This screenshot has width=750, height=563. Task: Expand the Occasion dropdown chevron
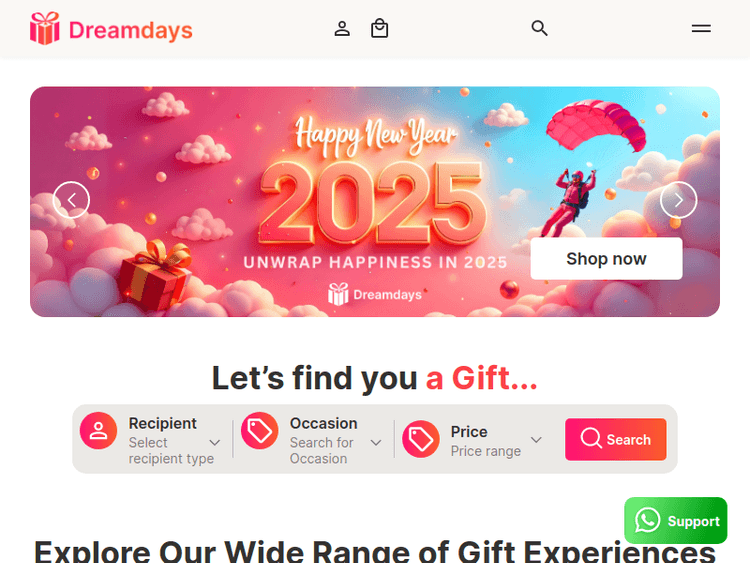[376, 442]
